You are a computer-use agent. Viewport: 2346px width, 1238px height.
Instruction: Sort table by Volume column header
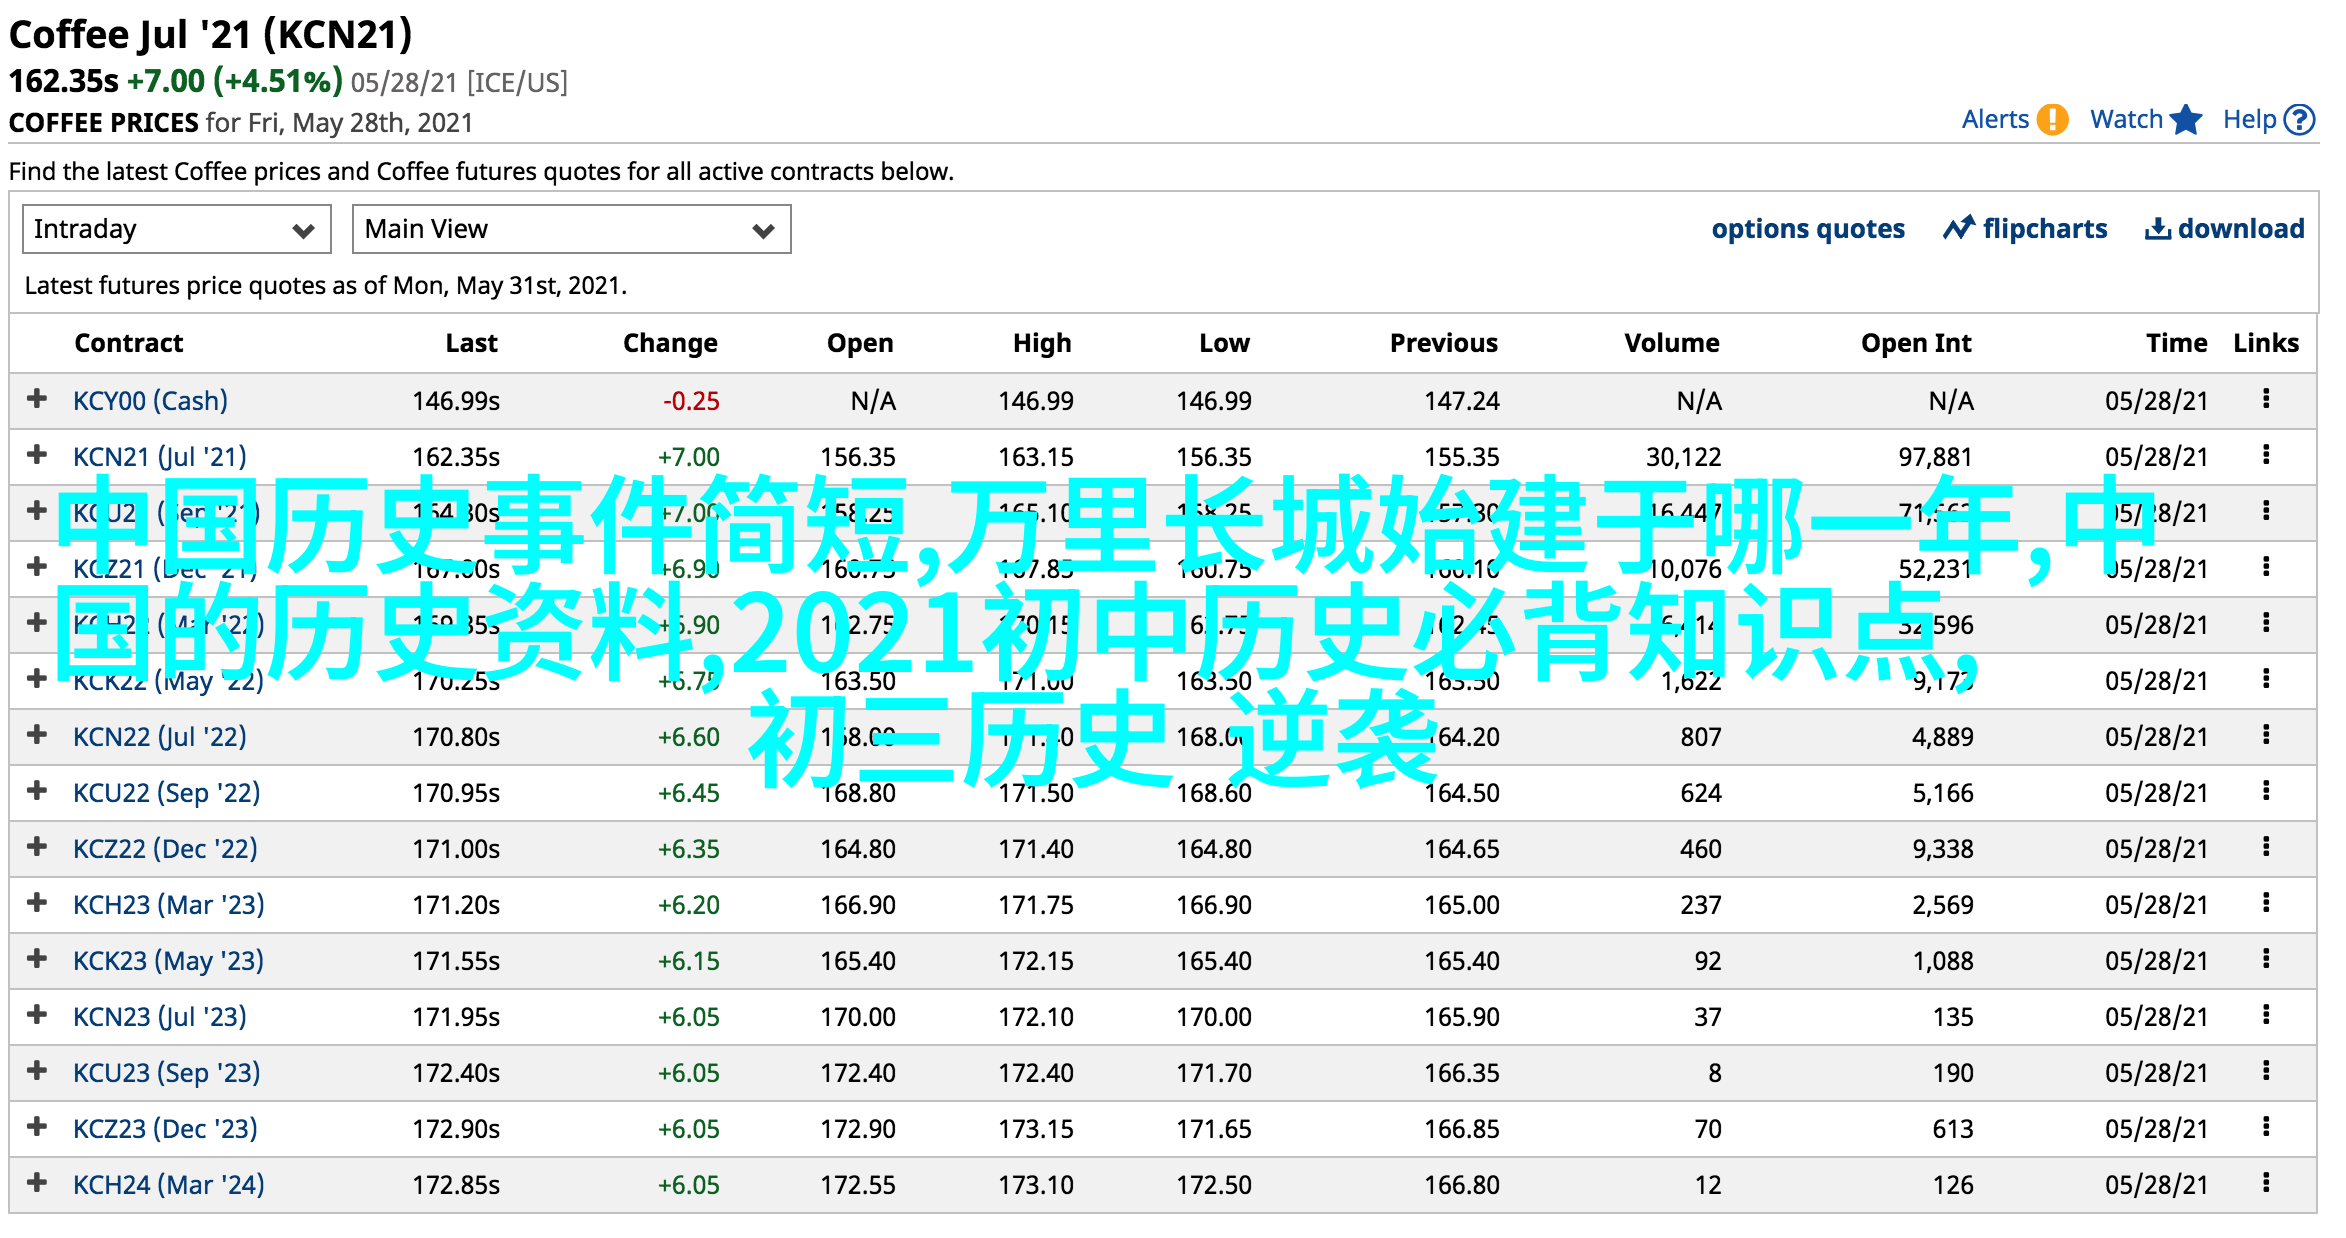1671,343
